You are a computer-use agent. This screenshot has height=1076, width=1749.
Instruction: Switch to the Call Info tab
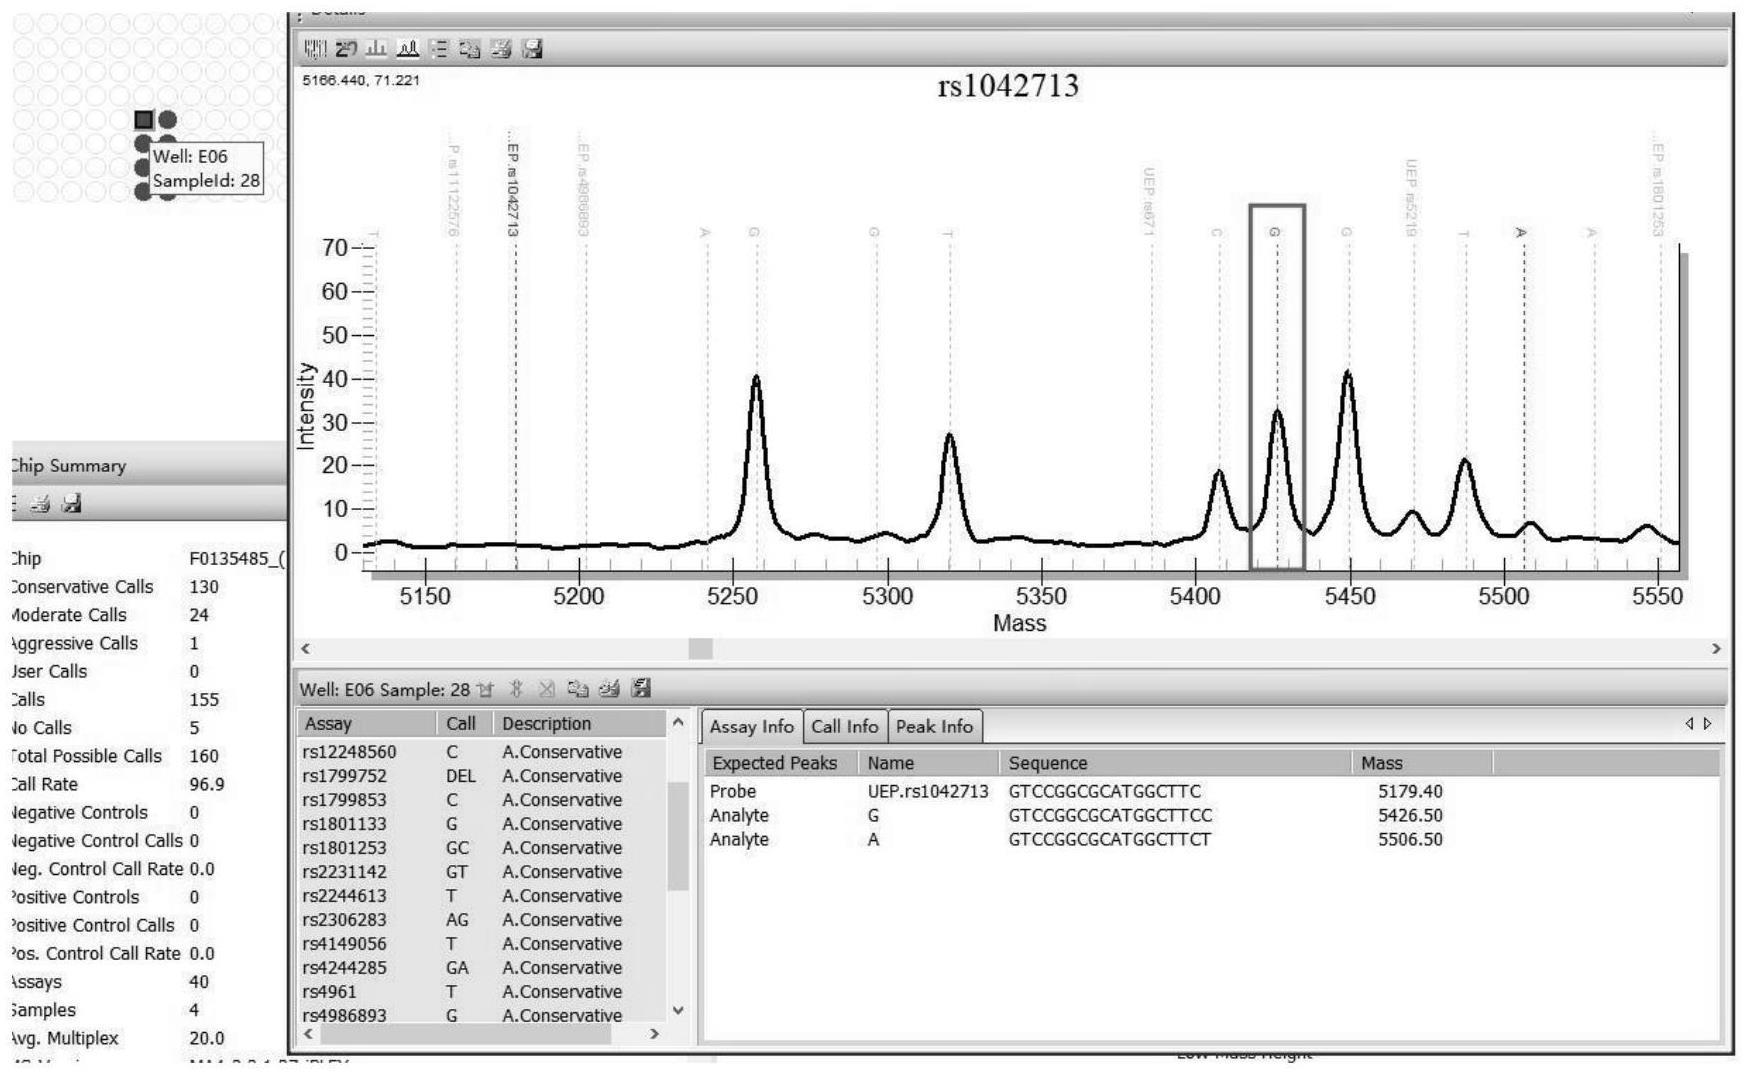point(844,726)
